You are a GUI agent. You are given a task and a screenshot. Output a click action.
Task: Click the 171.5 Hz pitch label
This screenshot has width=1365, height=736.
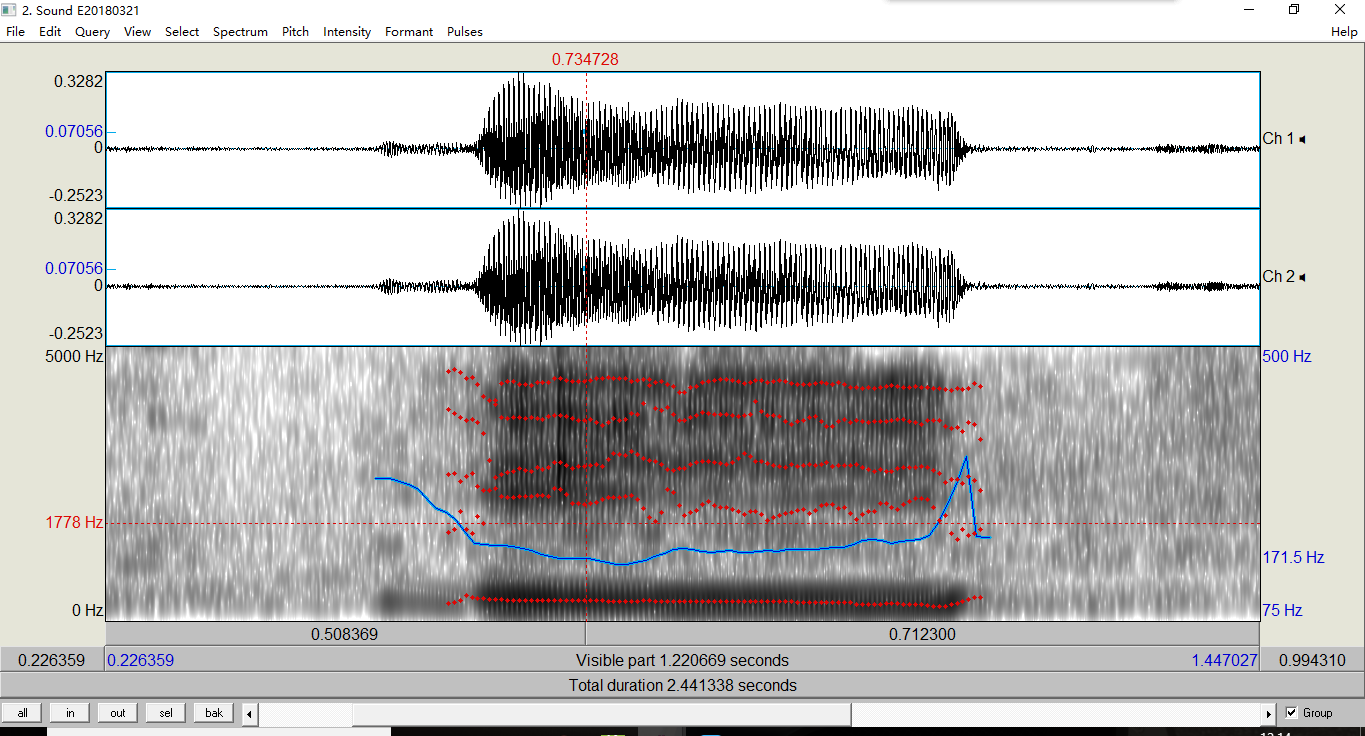tap(1293, 557)
